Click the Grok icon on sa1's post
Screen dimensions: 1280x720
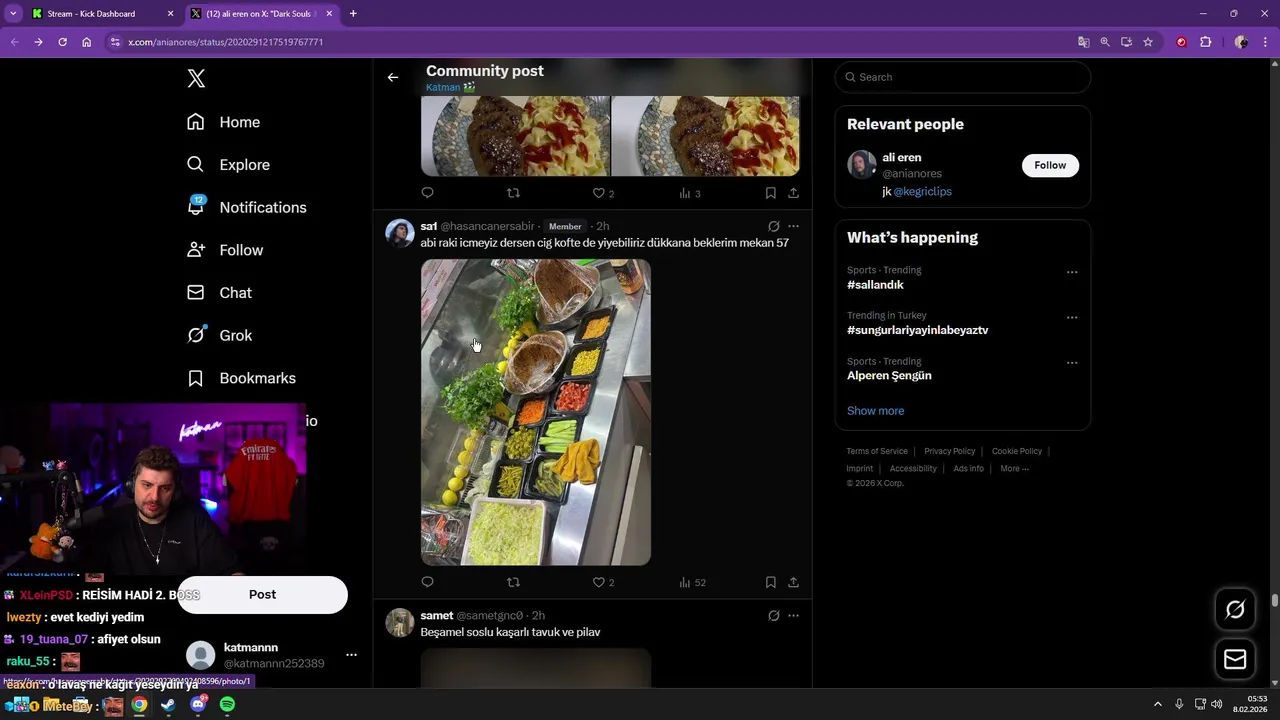click(x=773, y=226)
